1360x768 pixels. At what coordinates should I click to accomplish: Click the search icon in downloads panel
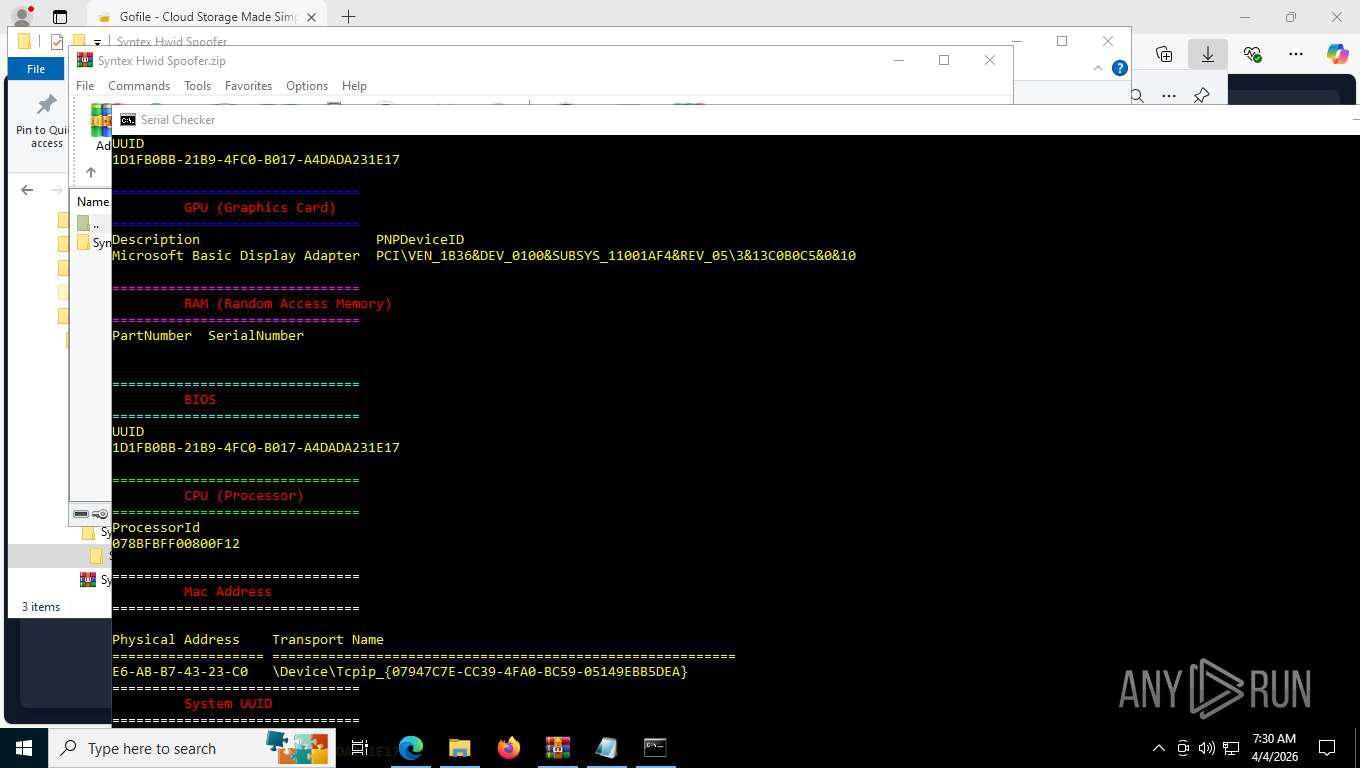tap(1137, 96)
